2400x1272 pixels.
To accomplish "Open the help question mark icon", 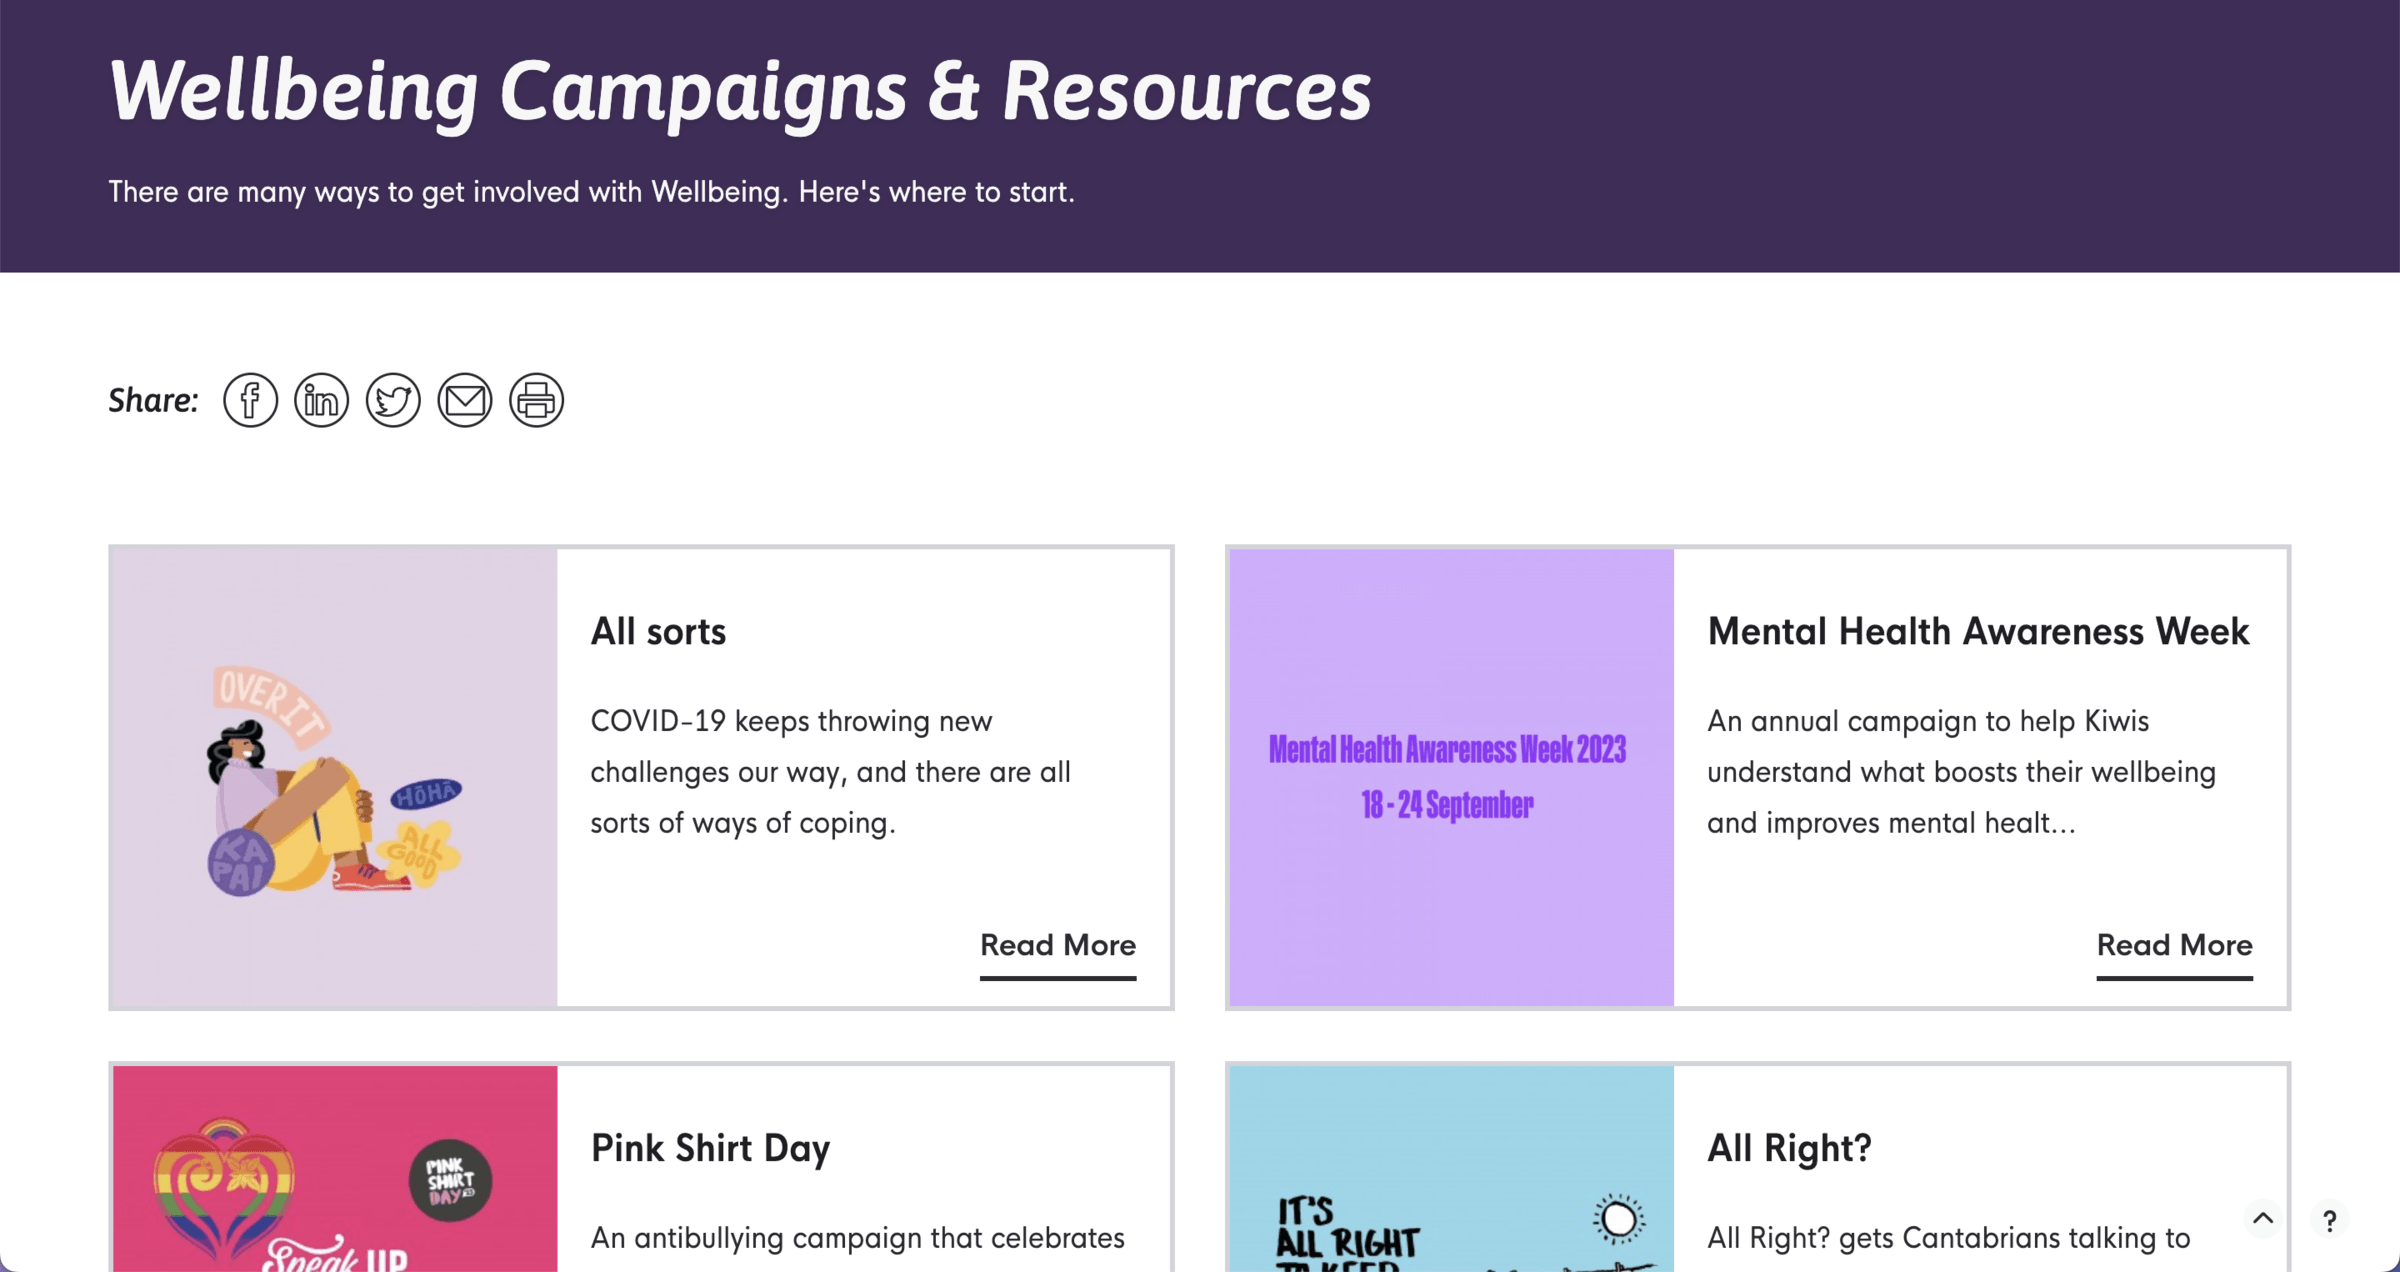I will coord(2329,1220).
